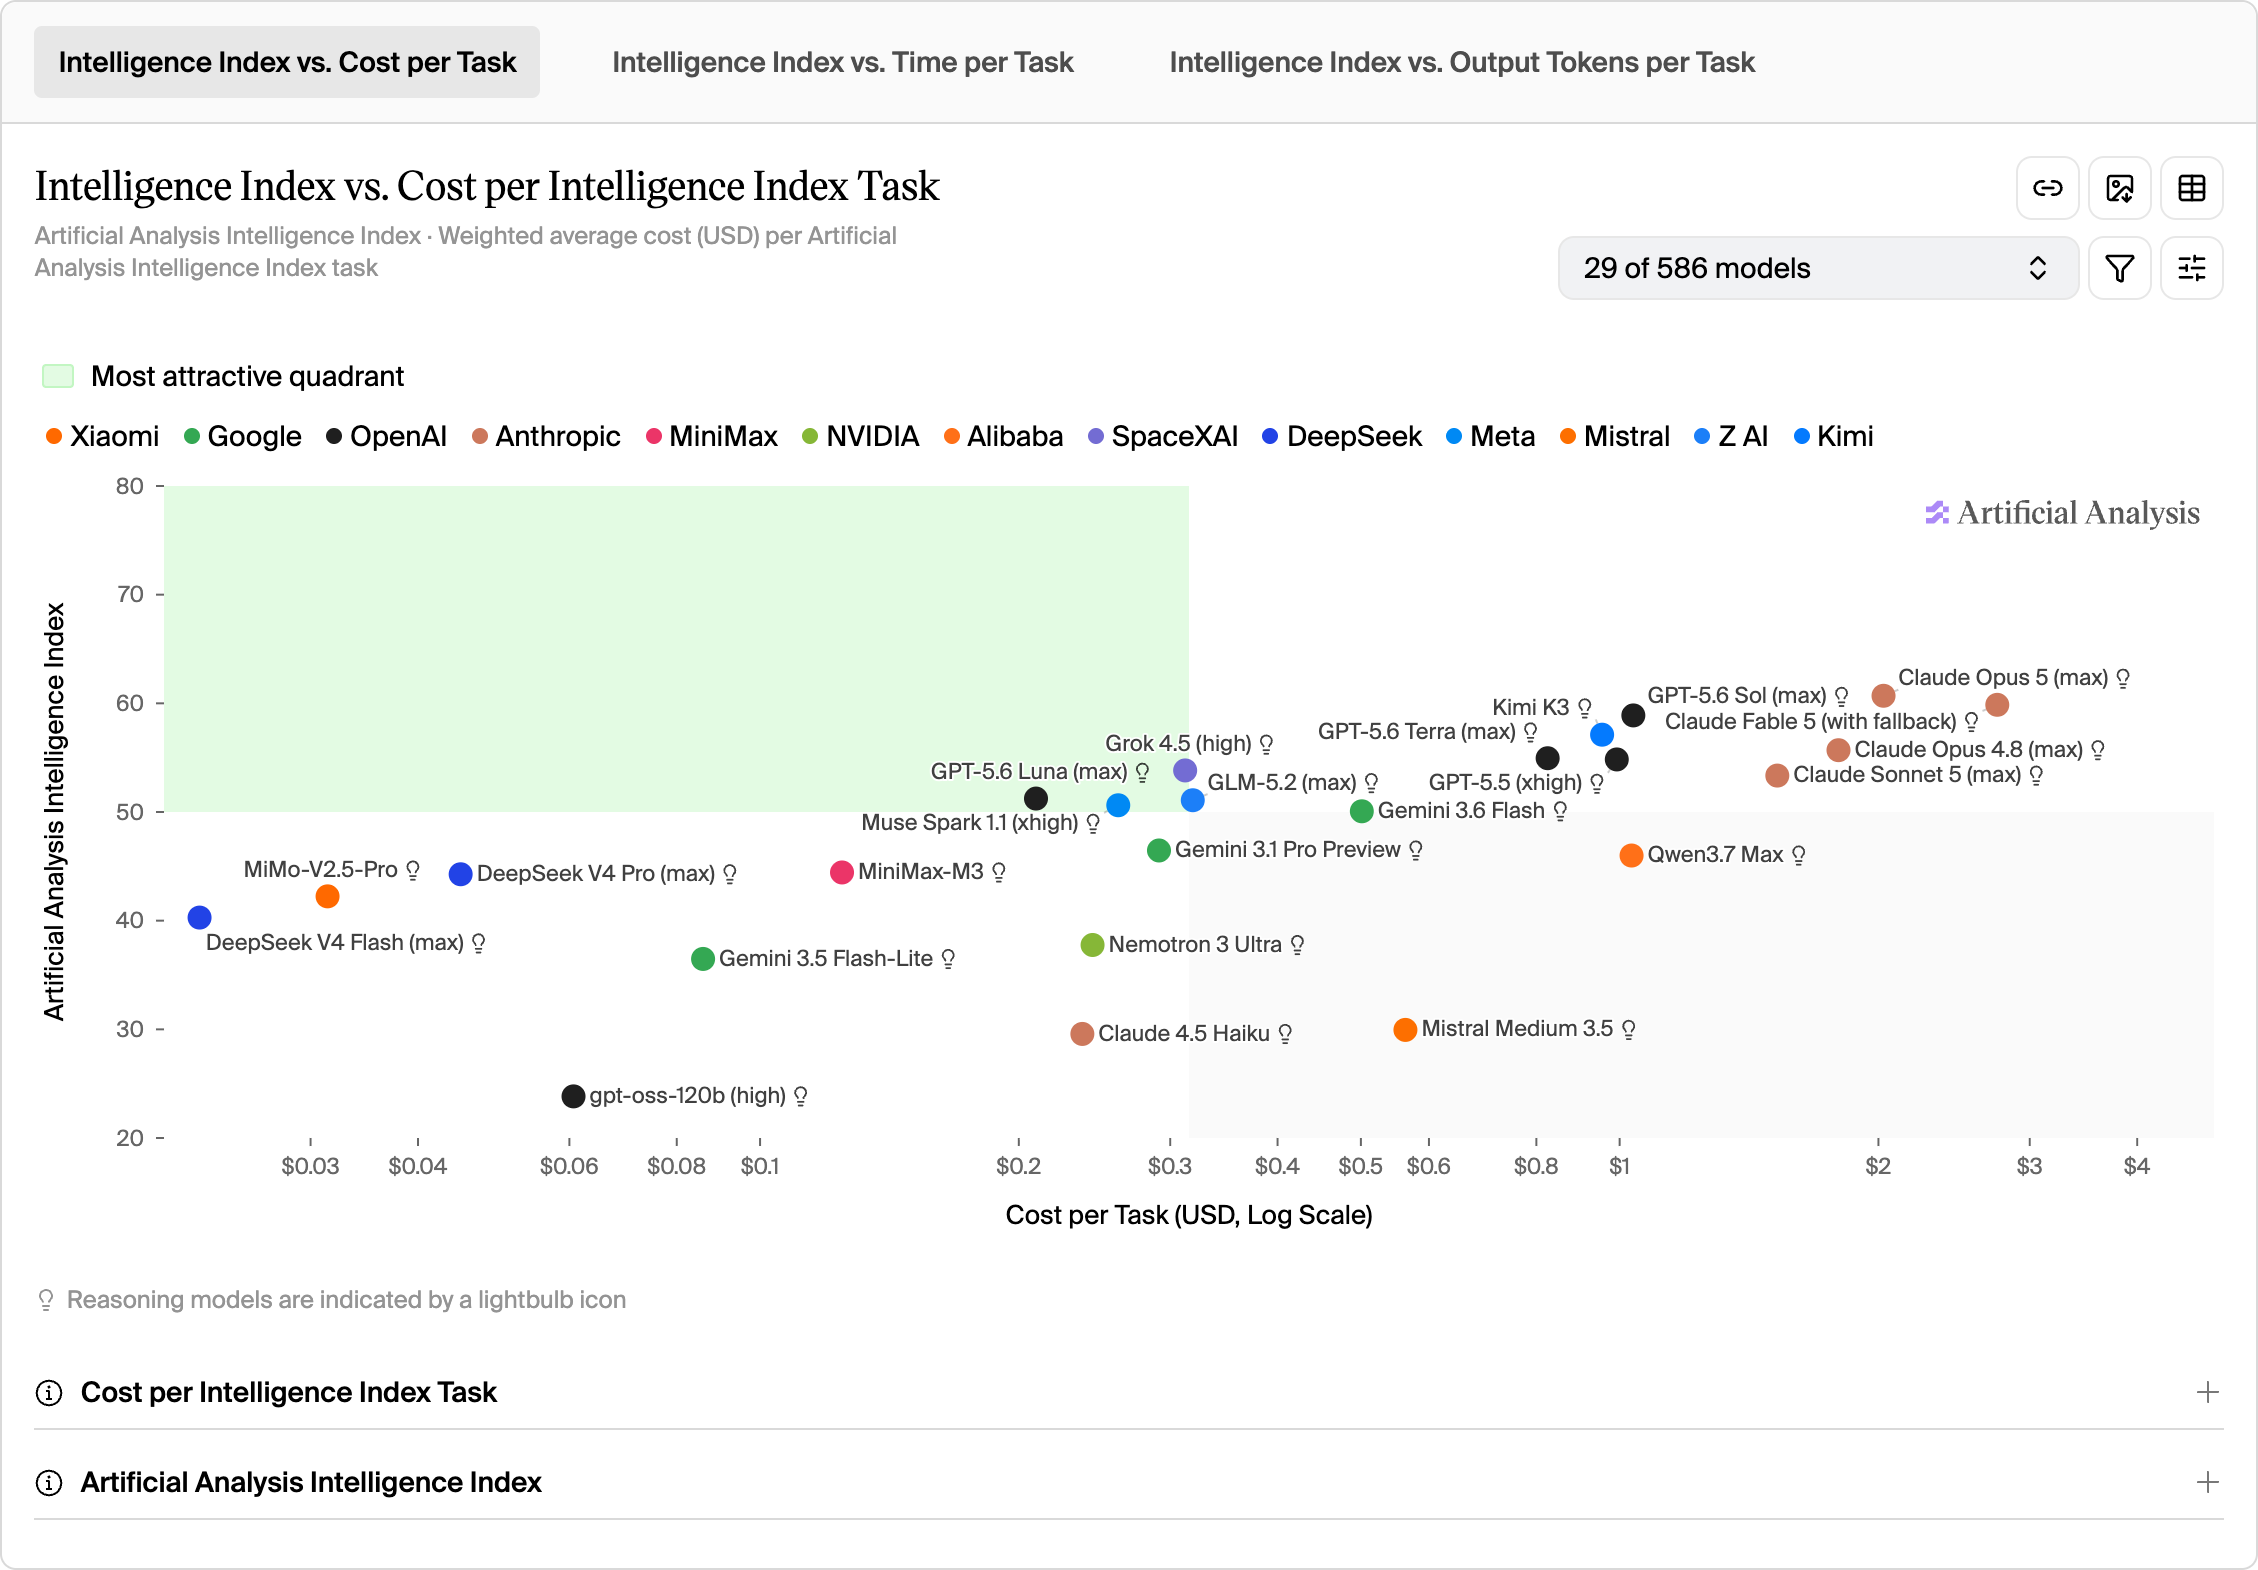2258x1570 pixels.
Task: Select the Claude Fable 5 (with fallback) data point
Action: coord(1997,705)
